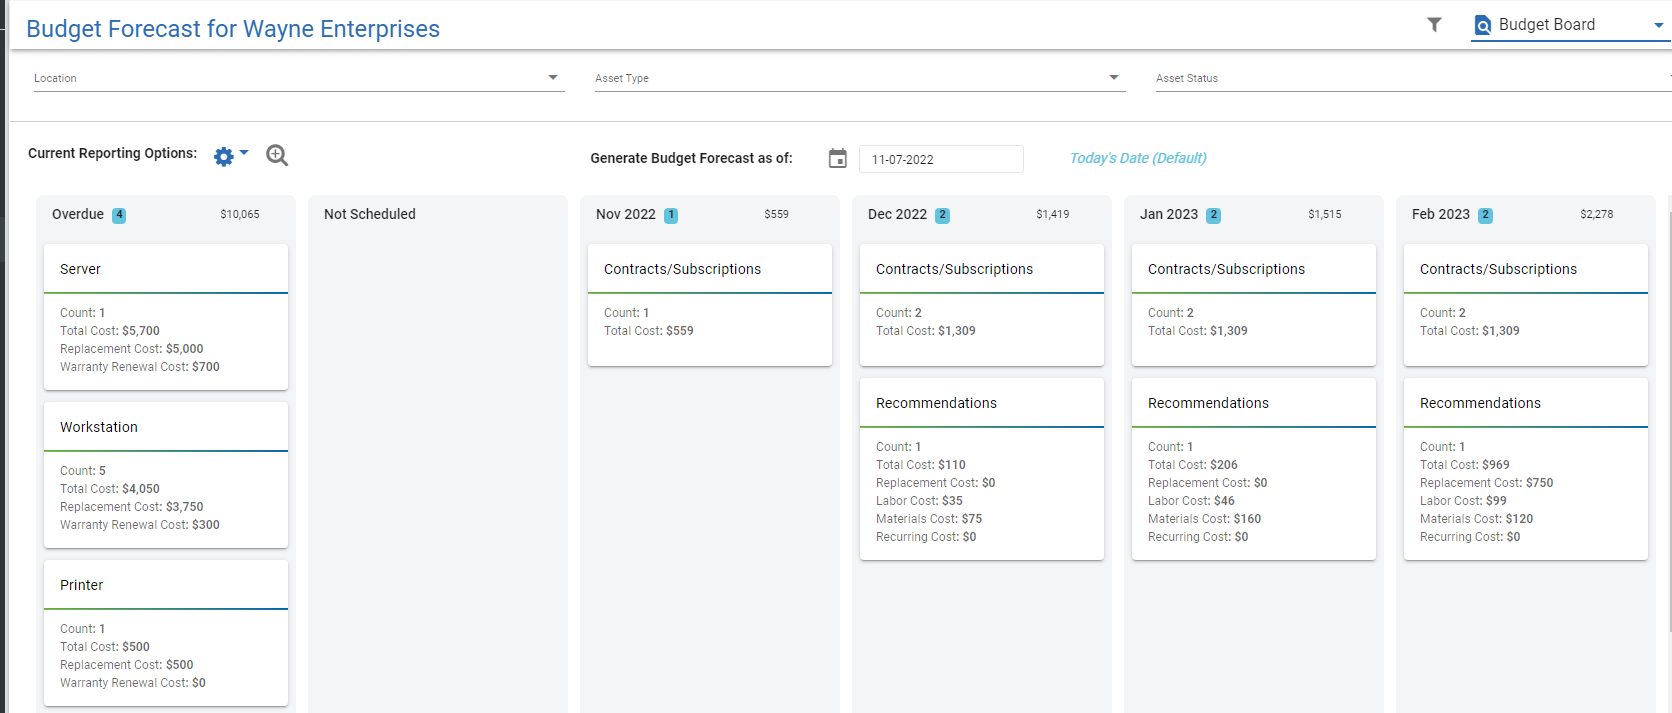The width and height of the screenshot is (1672, 713).
Task: Open Feb 2023 Recommendations card
Action: [x=1526, y=468]
